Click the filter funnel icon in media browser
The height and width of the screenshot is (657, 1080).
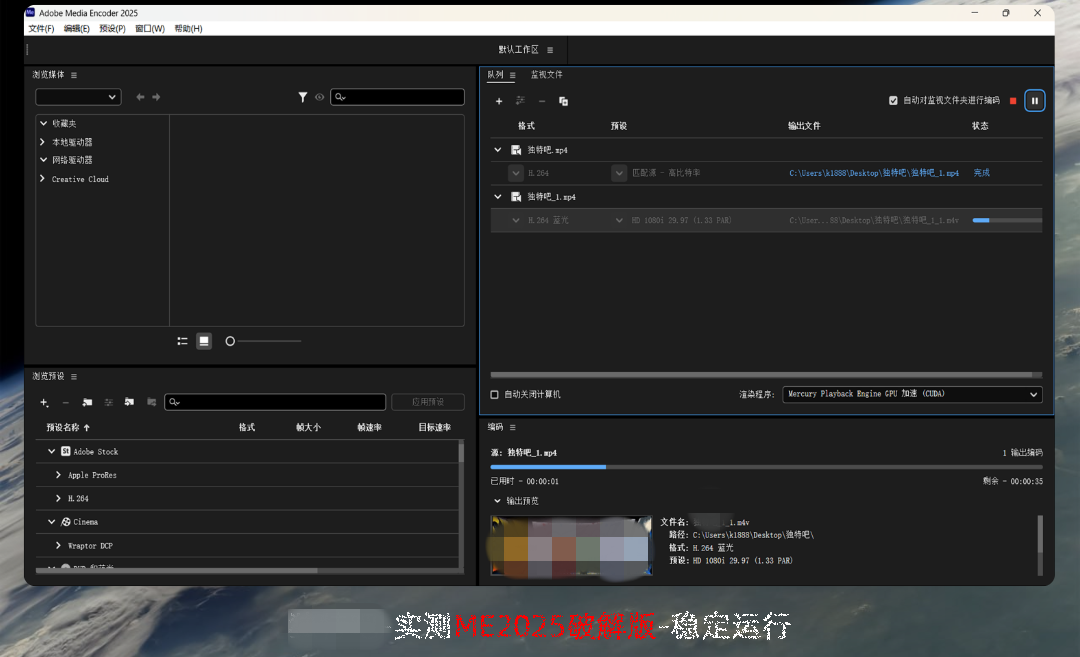tap(302, 97)
